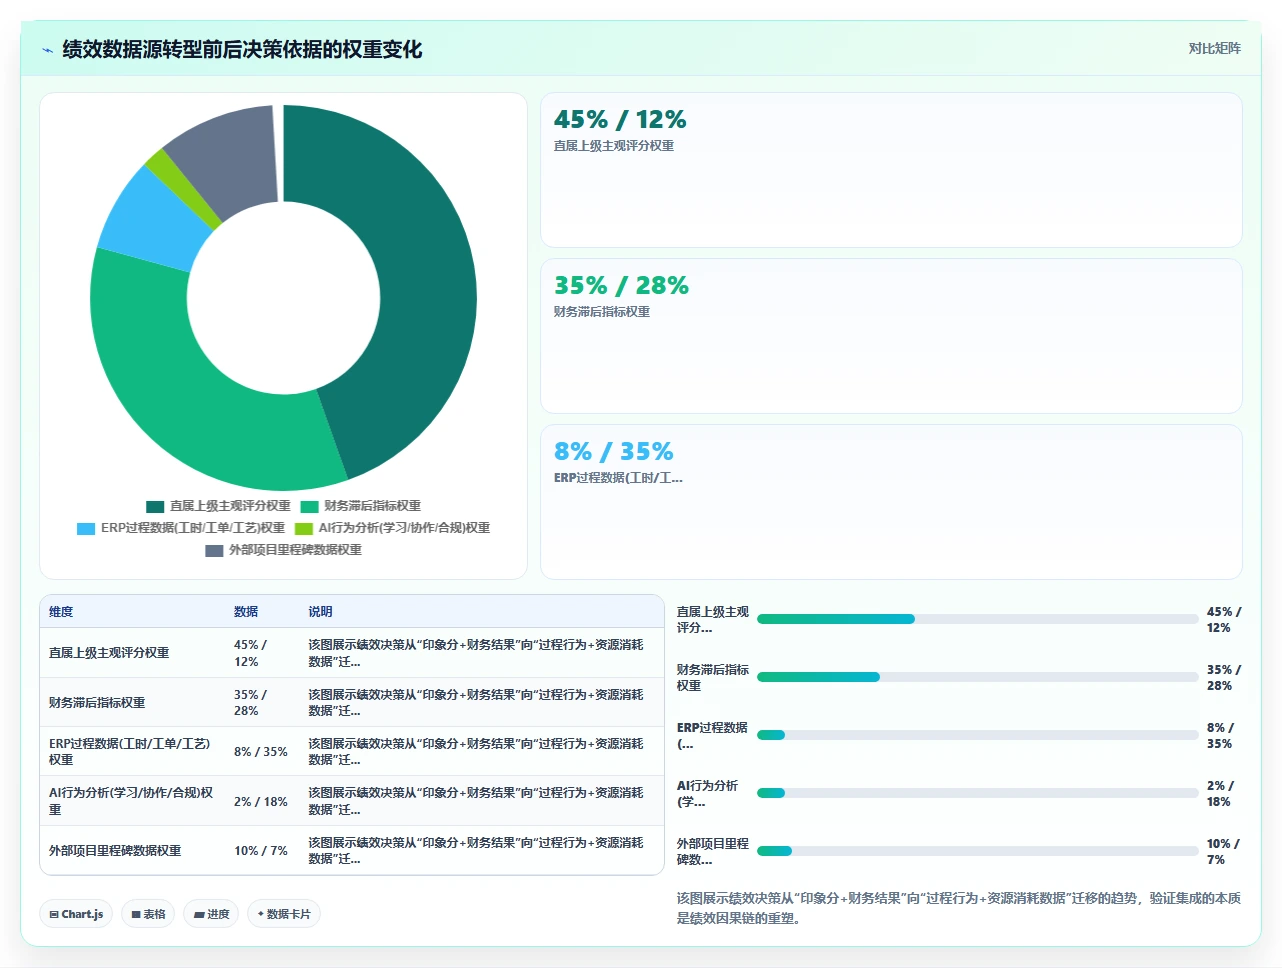Click the lightning icon beside the dashboard title
This screenshot has height=968, width=1282.
click(47, 50)
